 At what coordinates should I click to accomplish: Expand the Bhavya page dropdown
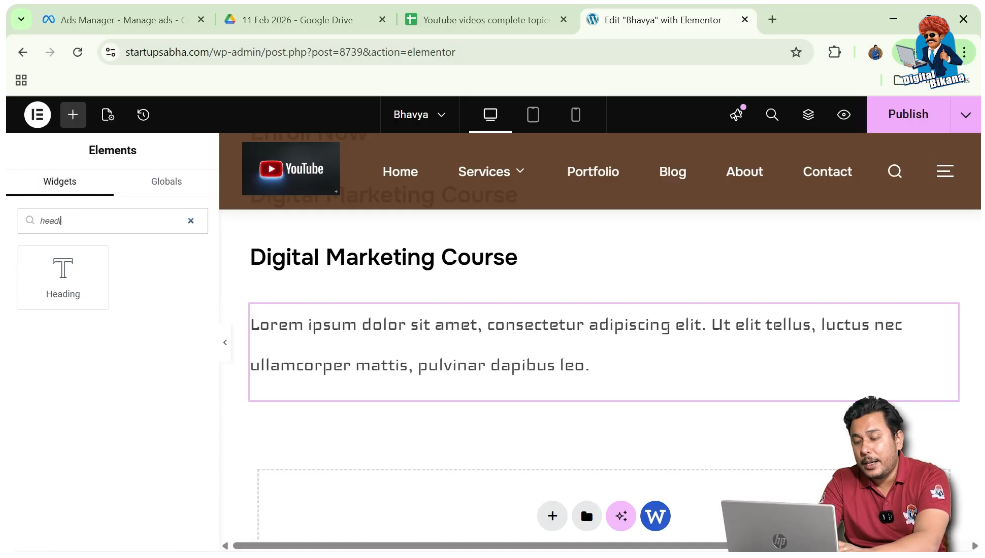click(x=419, y=115)
